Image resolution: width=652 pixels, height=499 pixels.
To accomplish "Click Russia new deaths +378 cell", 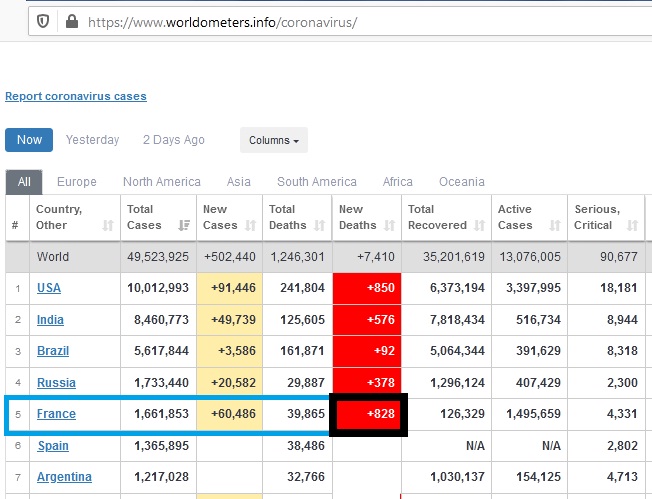I will tap(367, 382).
